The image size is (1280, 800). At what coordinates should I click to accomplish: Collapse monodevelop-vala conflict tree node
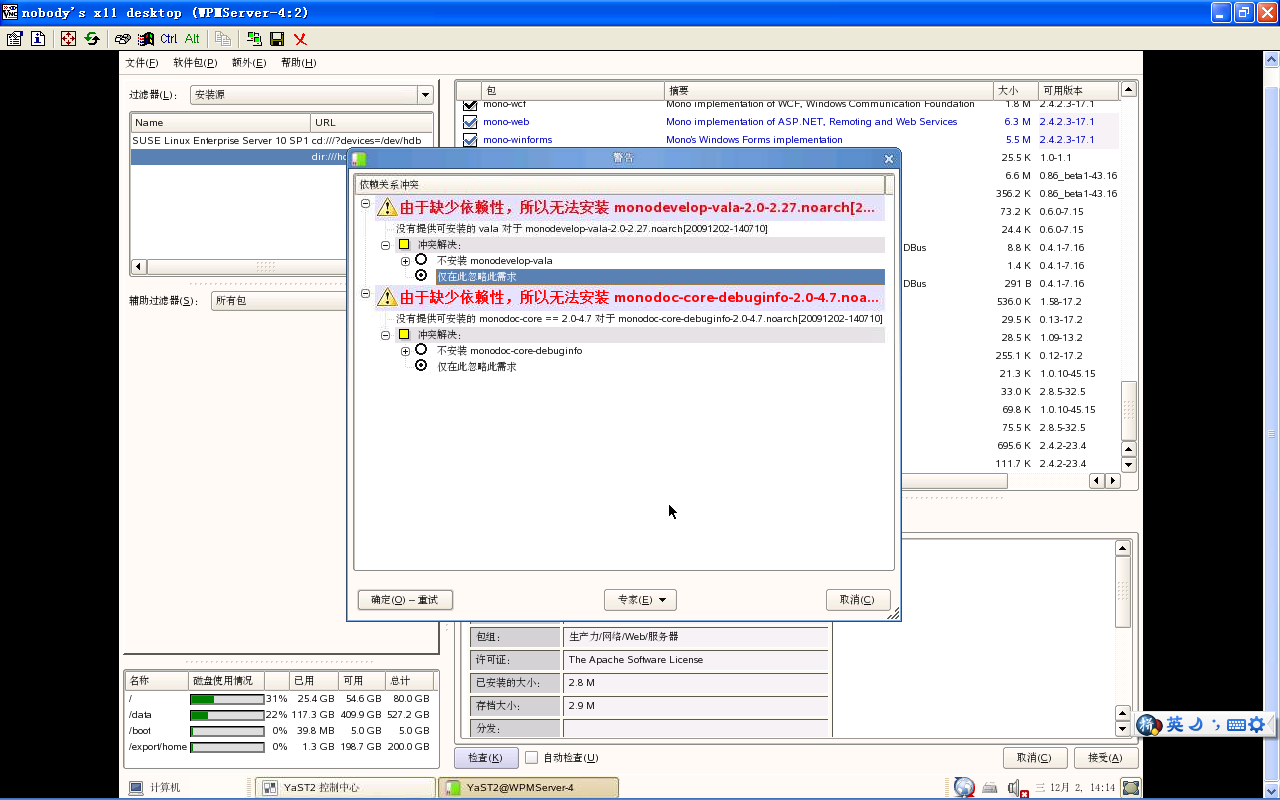366,204
